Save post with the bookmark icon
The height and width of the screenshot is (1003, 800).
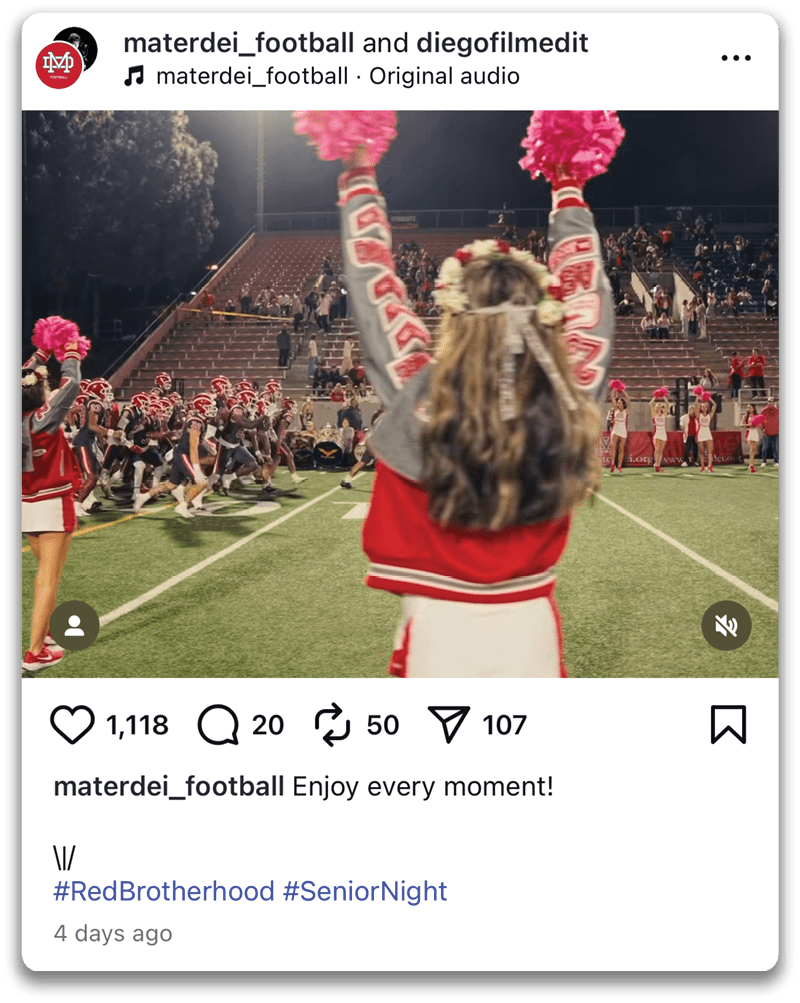tap(728, 725)
